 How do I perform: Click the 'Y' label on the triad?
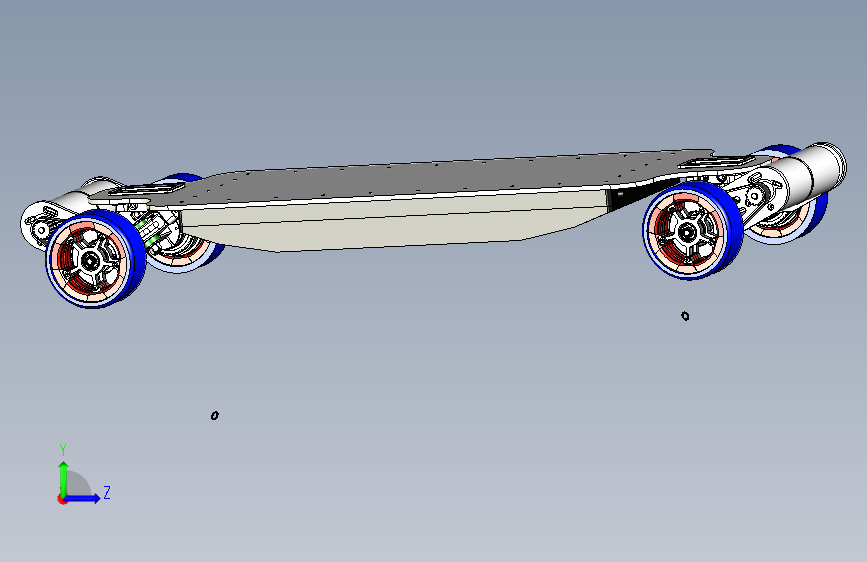[x=63, y=450]
